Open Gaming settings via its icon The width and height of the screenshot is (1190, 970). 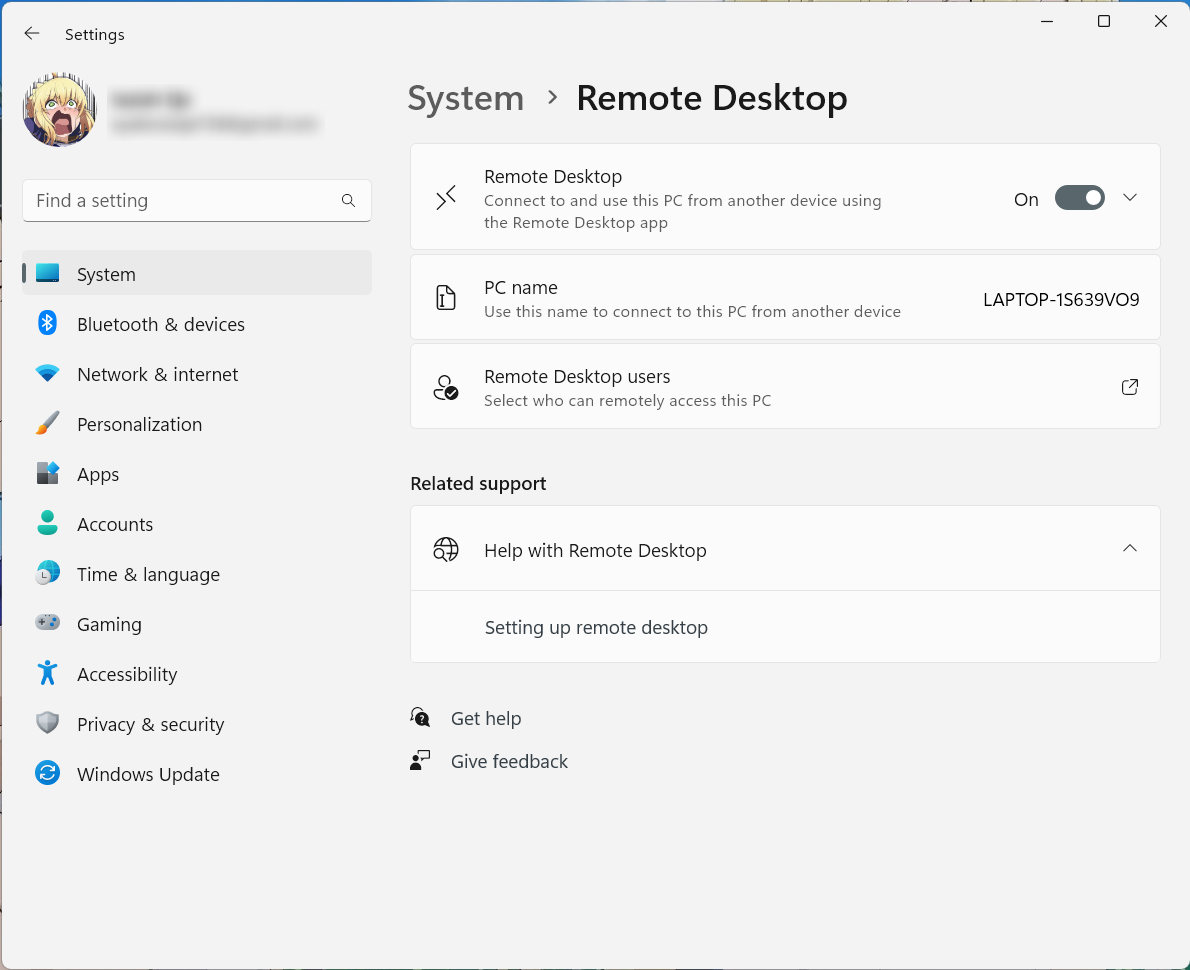tap(47, 624)
